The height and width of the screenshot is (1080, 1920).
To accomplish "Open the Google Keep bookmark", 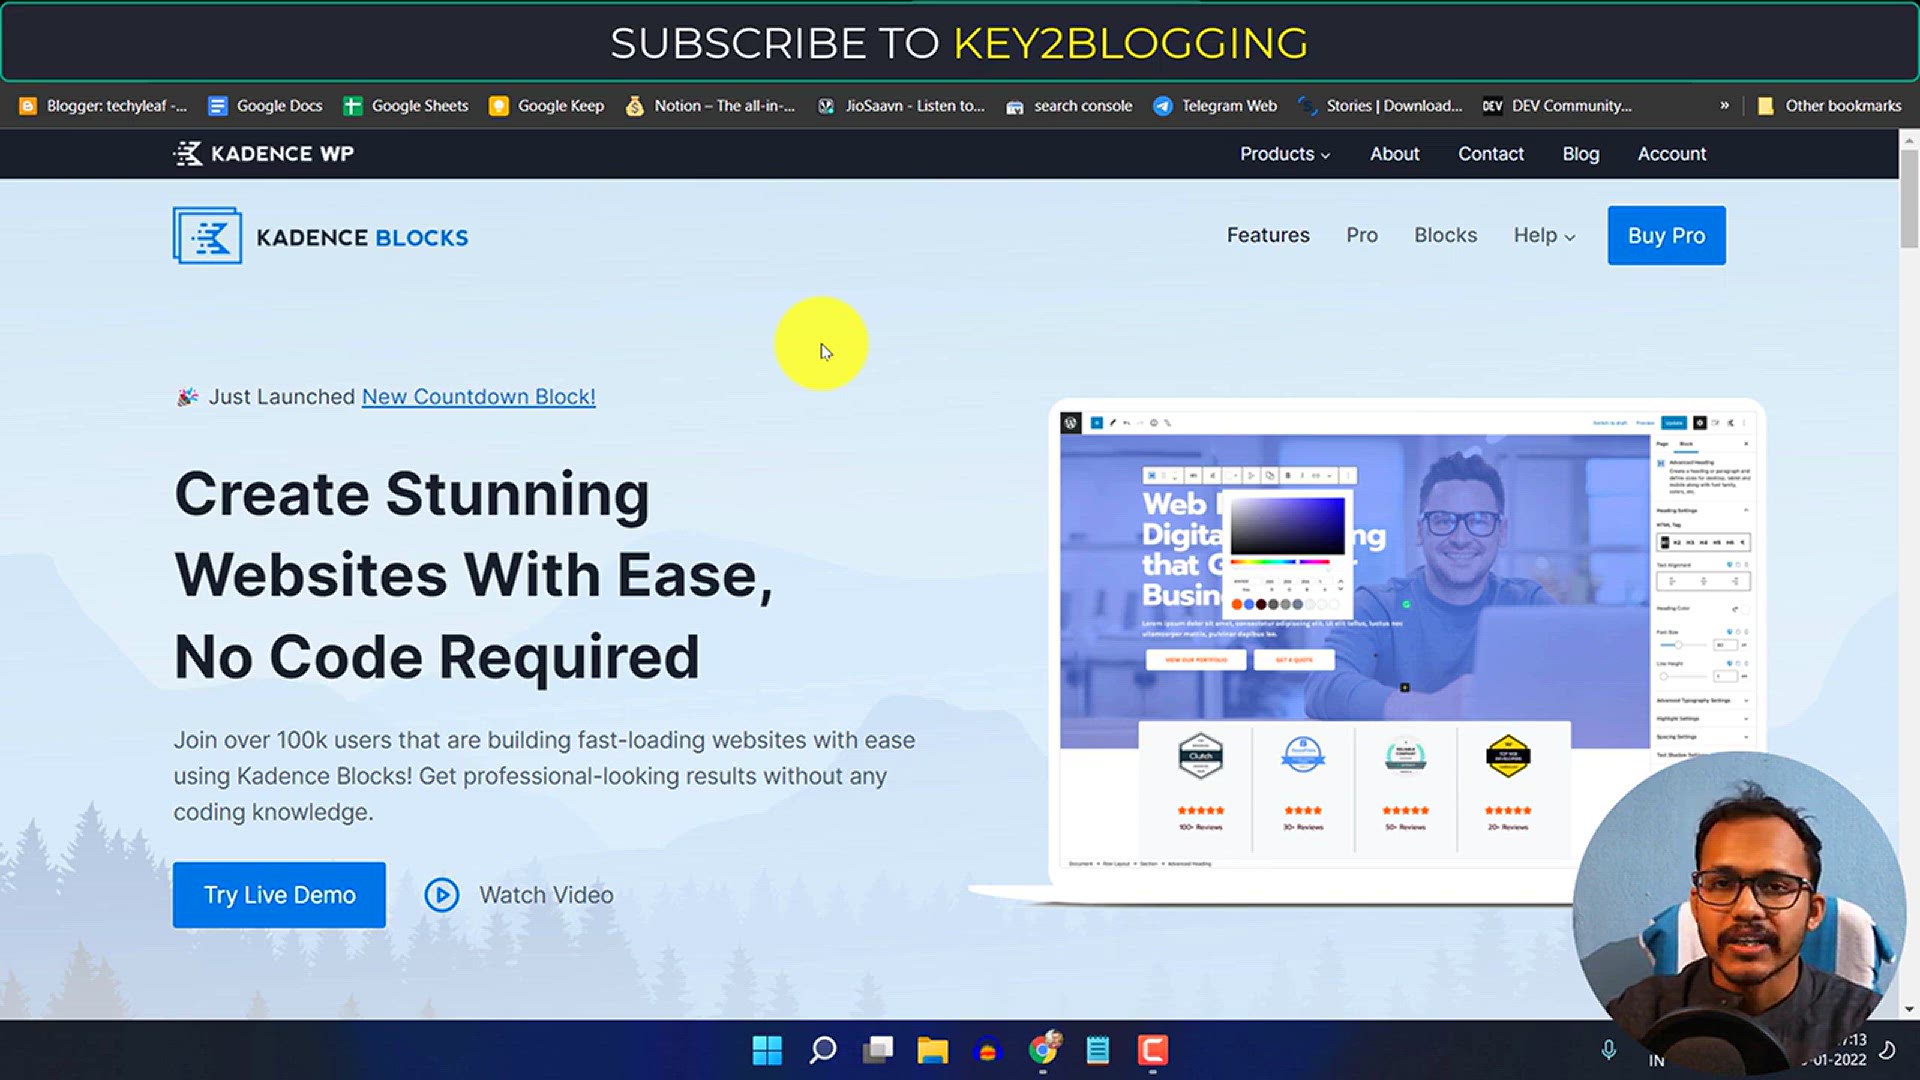I will coord(547,106).
